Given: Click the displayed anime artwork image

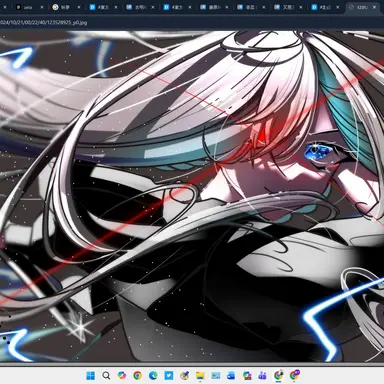Looking at the screenshot, I should click(192, 196).
